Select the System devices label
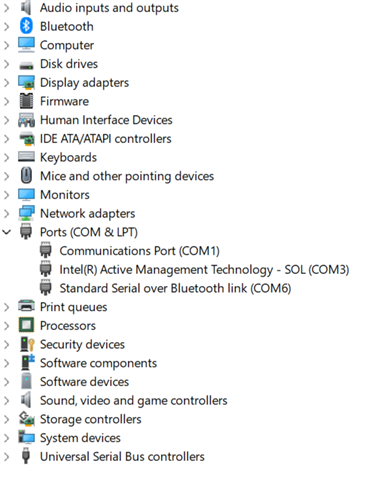Image resolution: width=369 pixels, height=480 pixels. pos(80,438)
